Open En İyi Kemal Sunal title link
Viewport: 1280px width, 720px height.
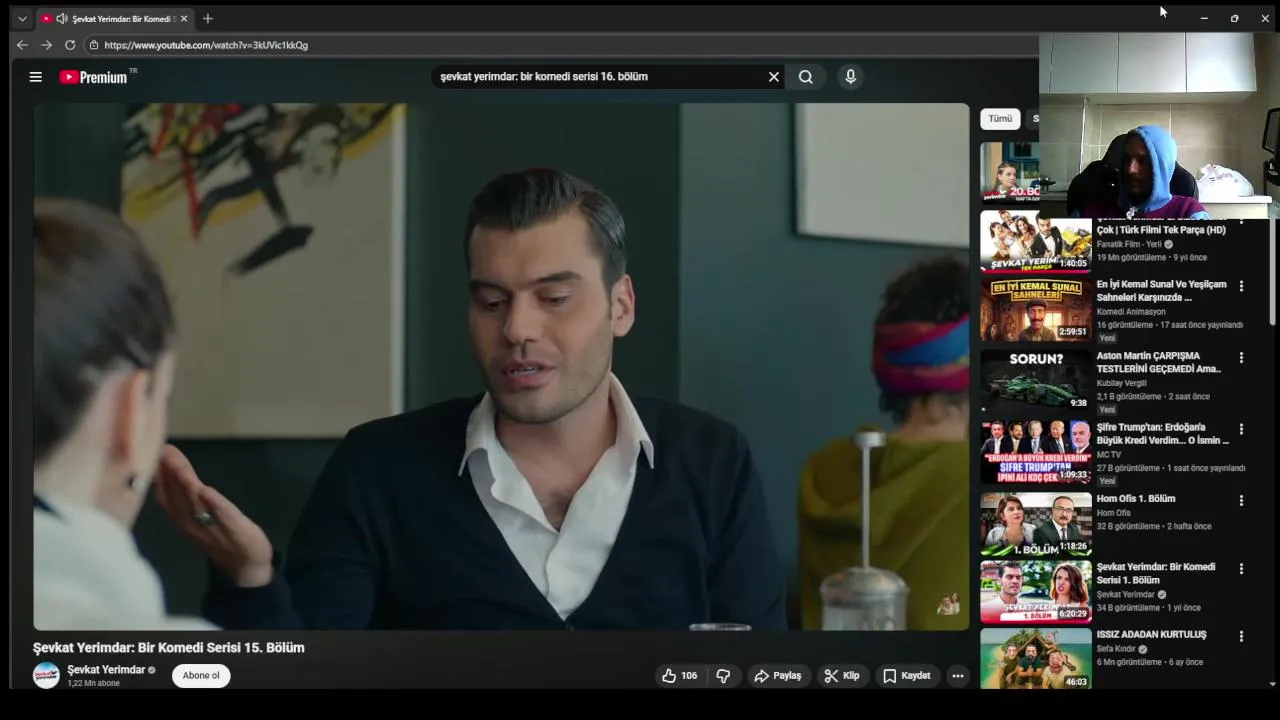1161,291
